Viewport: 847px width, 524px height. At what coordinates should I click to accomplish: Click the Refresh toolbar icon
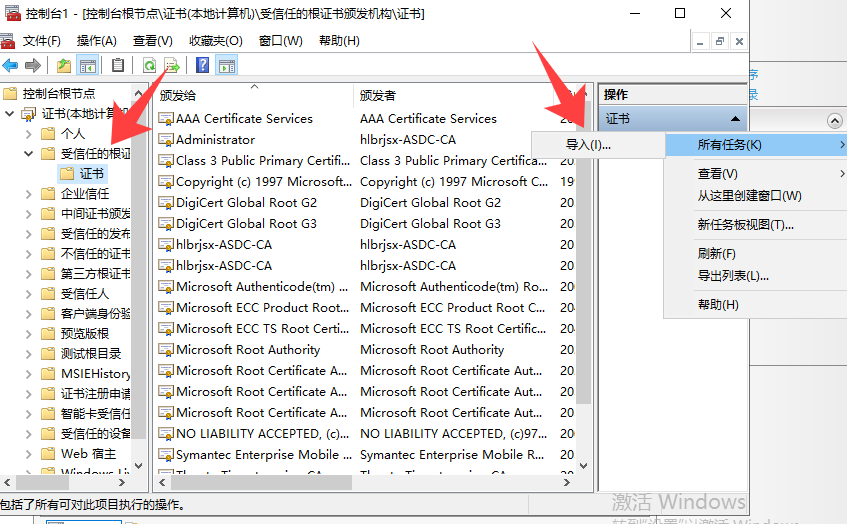149,65
